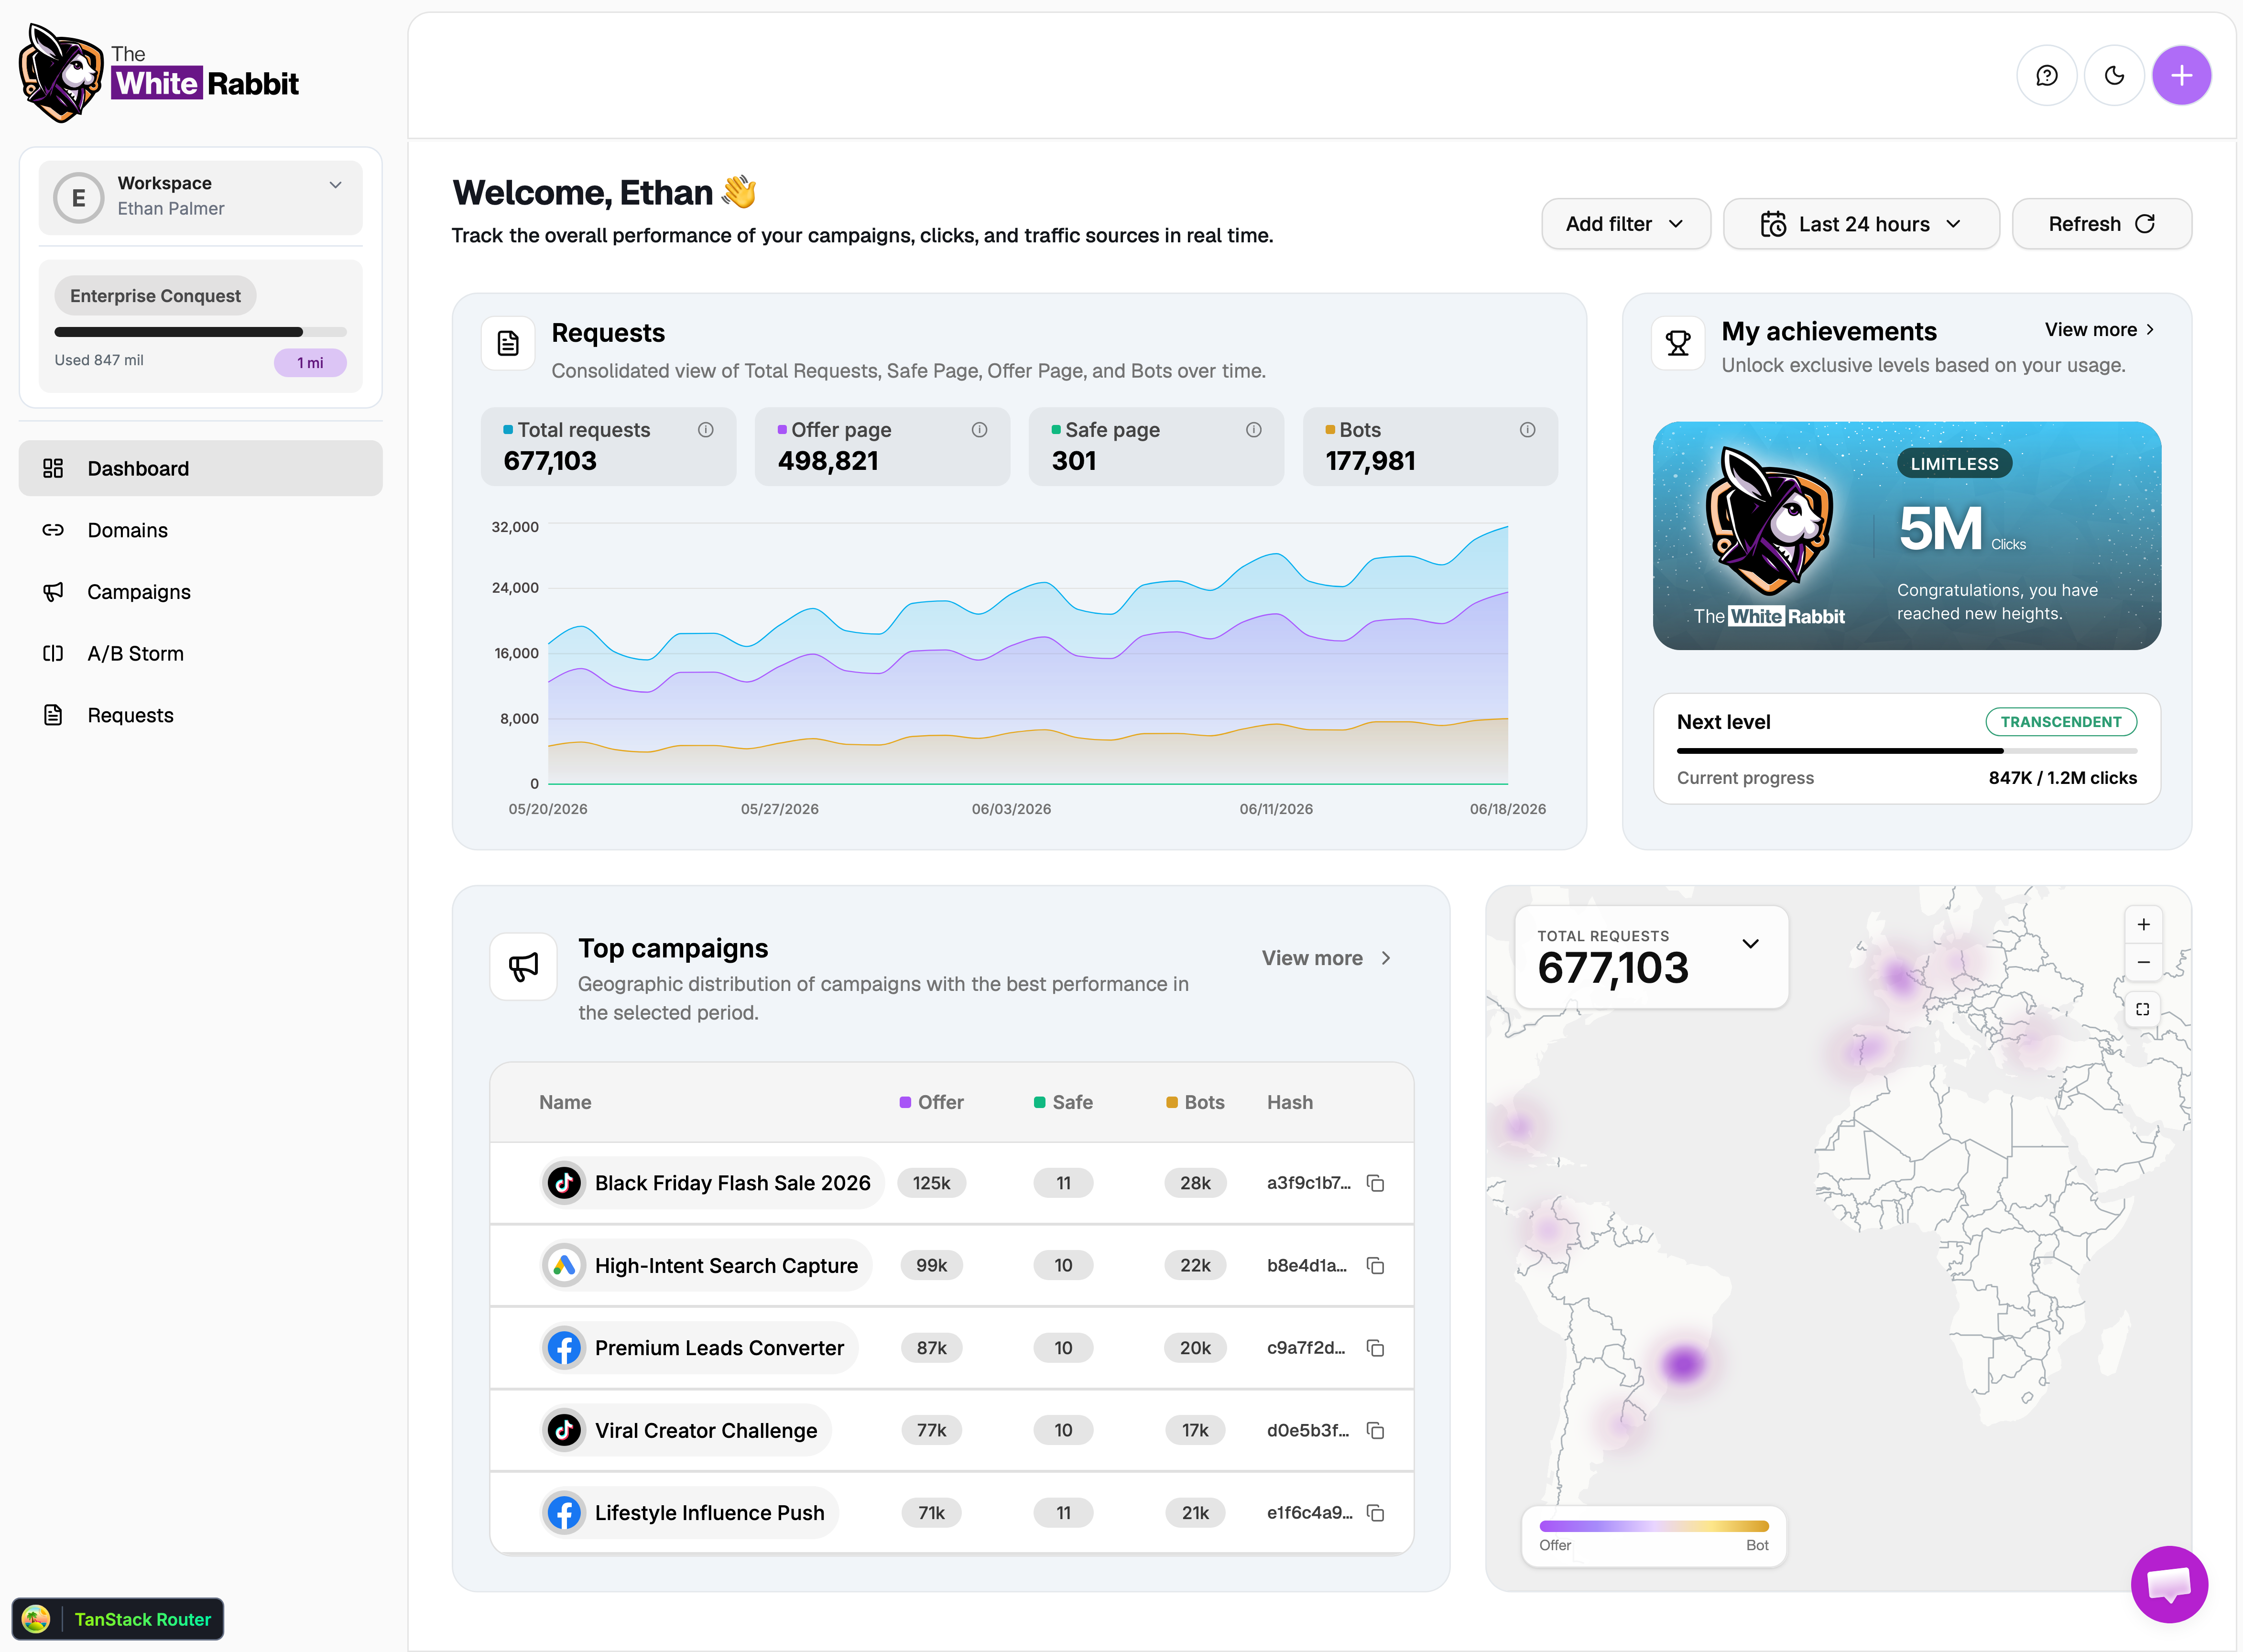Open the Add filter dropdown
Image resolution: width=2243 pixels, height=1652 pixels.
1625,224
